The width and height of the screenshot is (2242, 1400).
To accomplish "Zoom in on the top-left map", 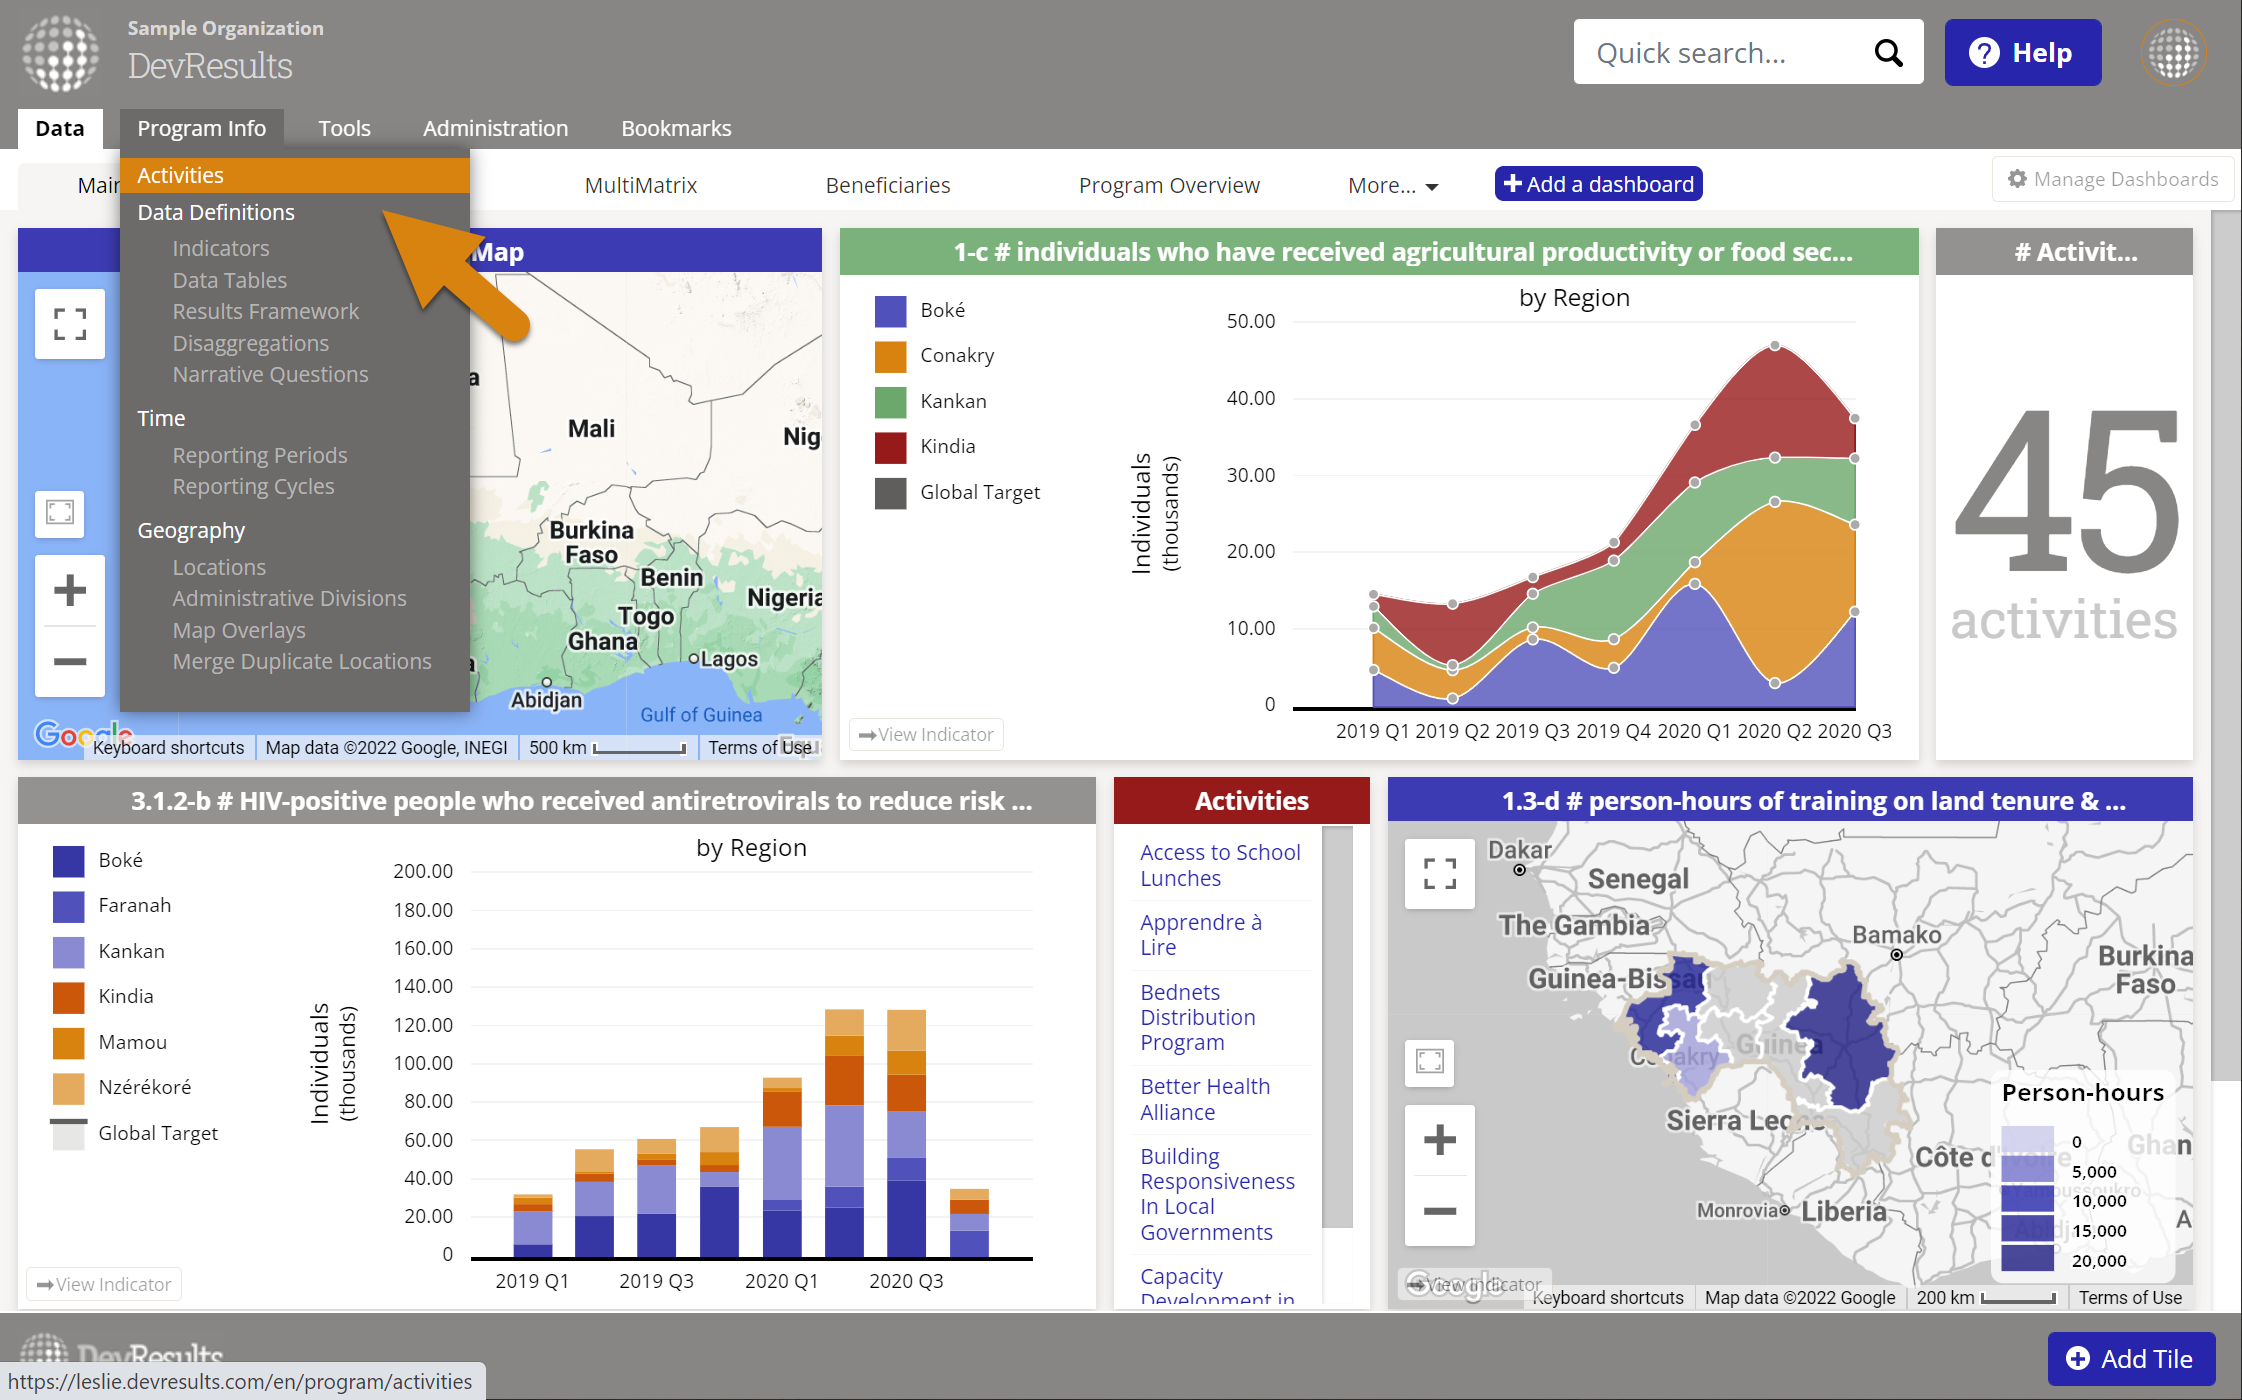I will pos(70,590).
